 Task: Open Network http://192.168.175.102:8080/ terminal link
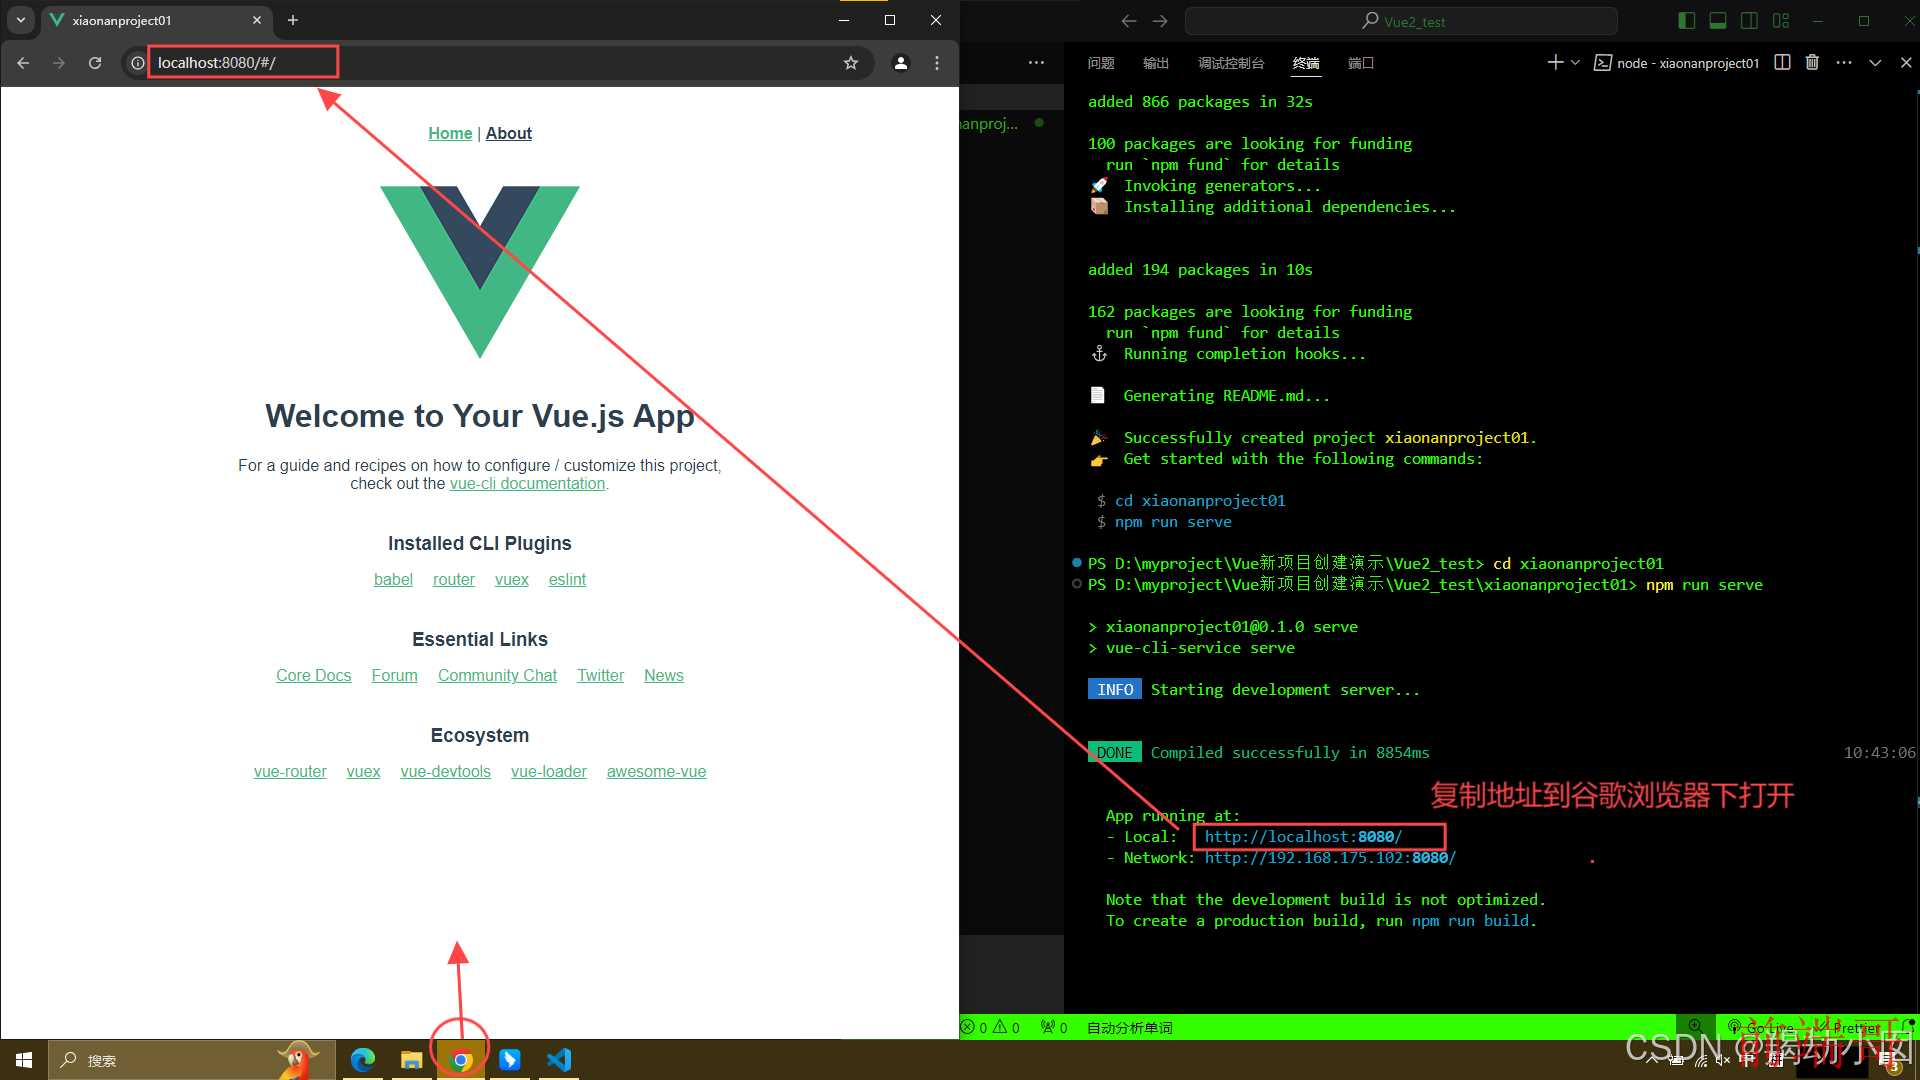point(1330,858)
